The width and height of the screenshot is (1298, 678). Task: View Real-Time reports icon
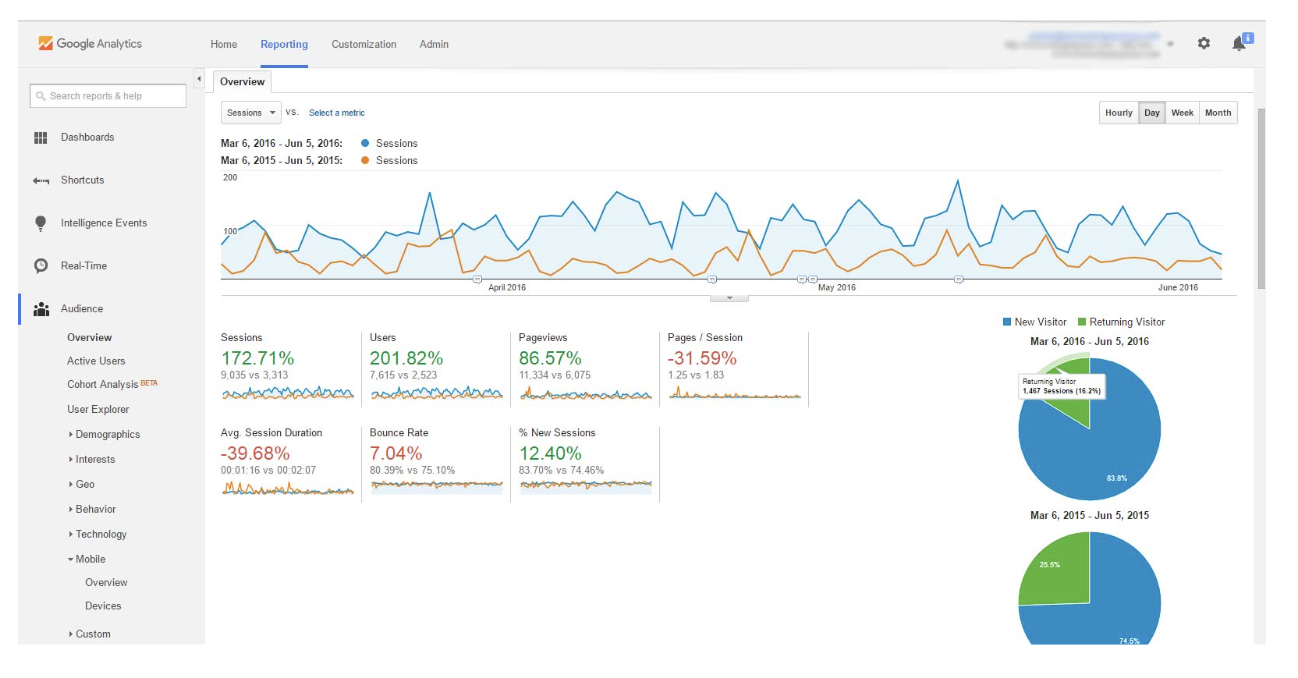click(41, 265)
